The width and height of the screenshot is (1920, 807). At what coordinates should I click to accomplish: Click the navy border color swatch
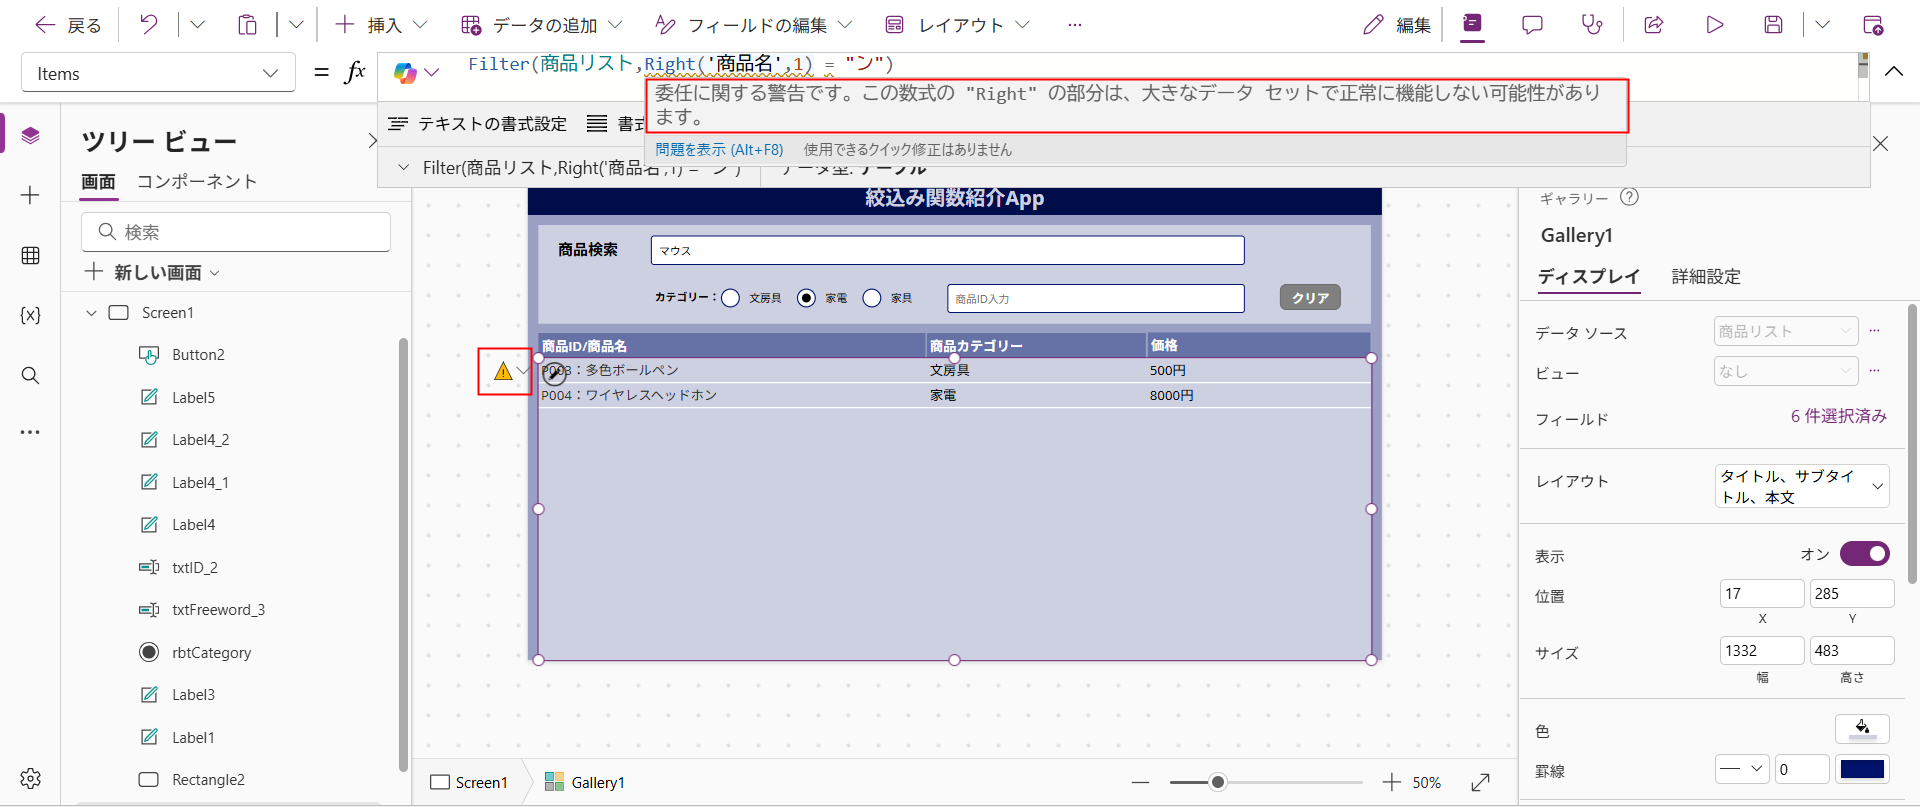(x=1862, y=769)
